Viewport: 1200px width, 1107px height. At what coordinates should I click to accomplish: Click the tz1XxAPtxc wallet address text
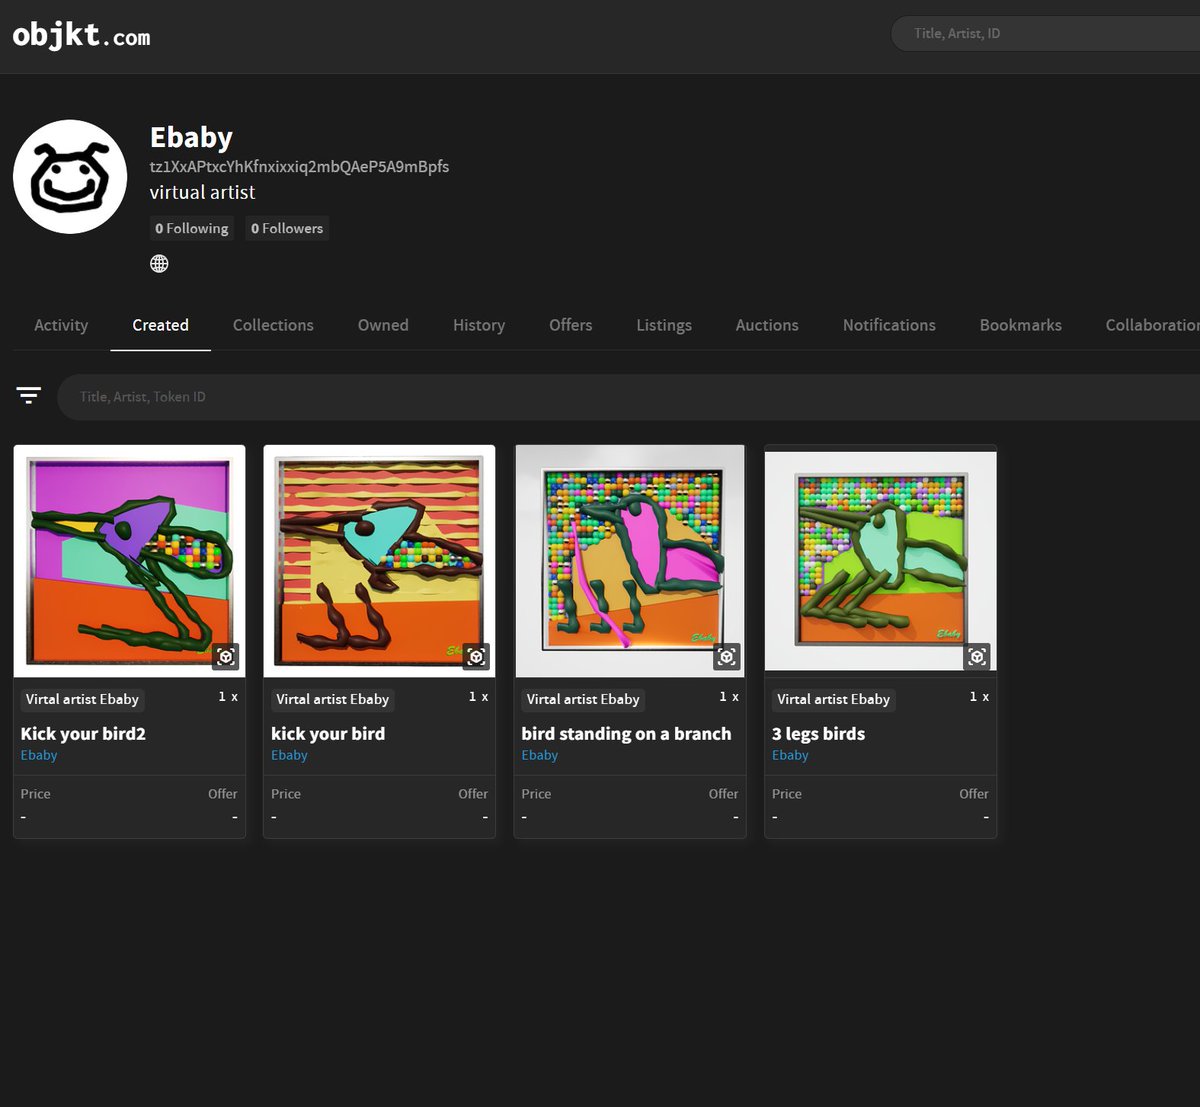click(299, 167)
